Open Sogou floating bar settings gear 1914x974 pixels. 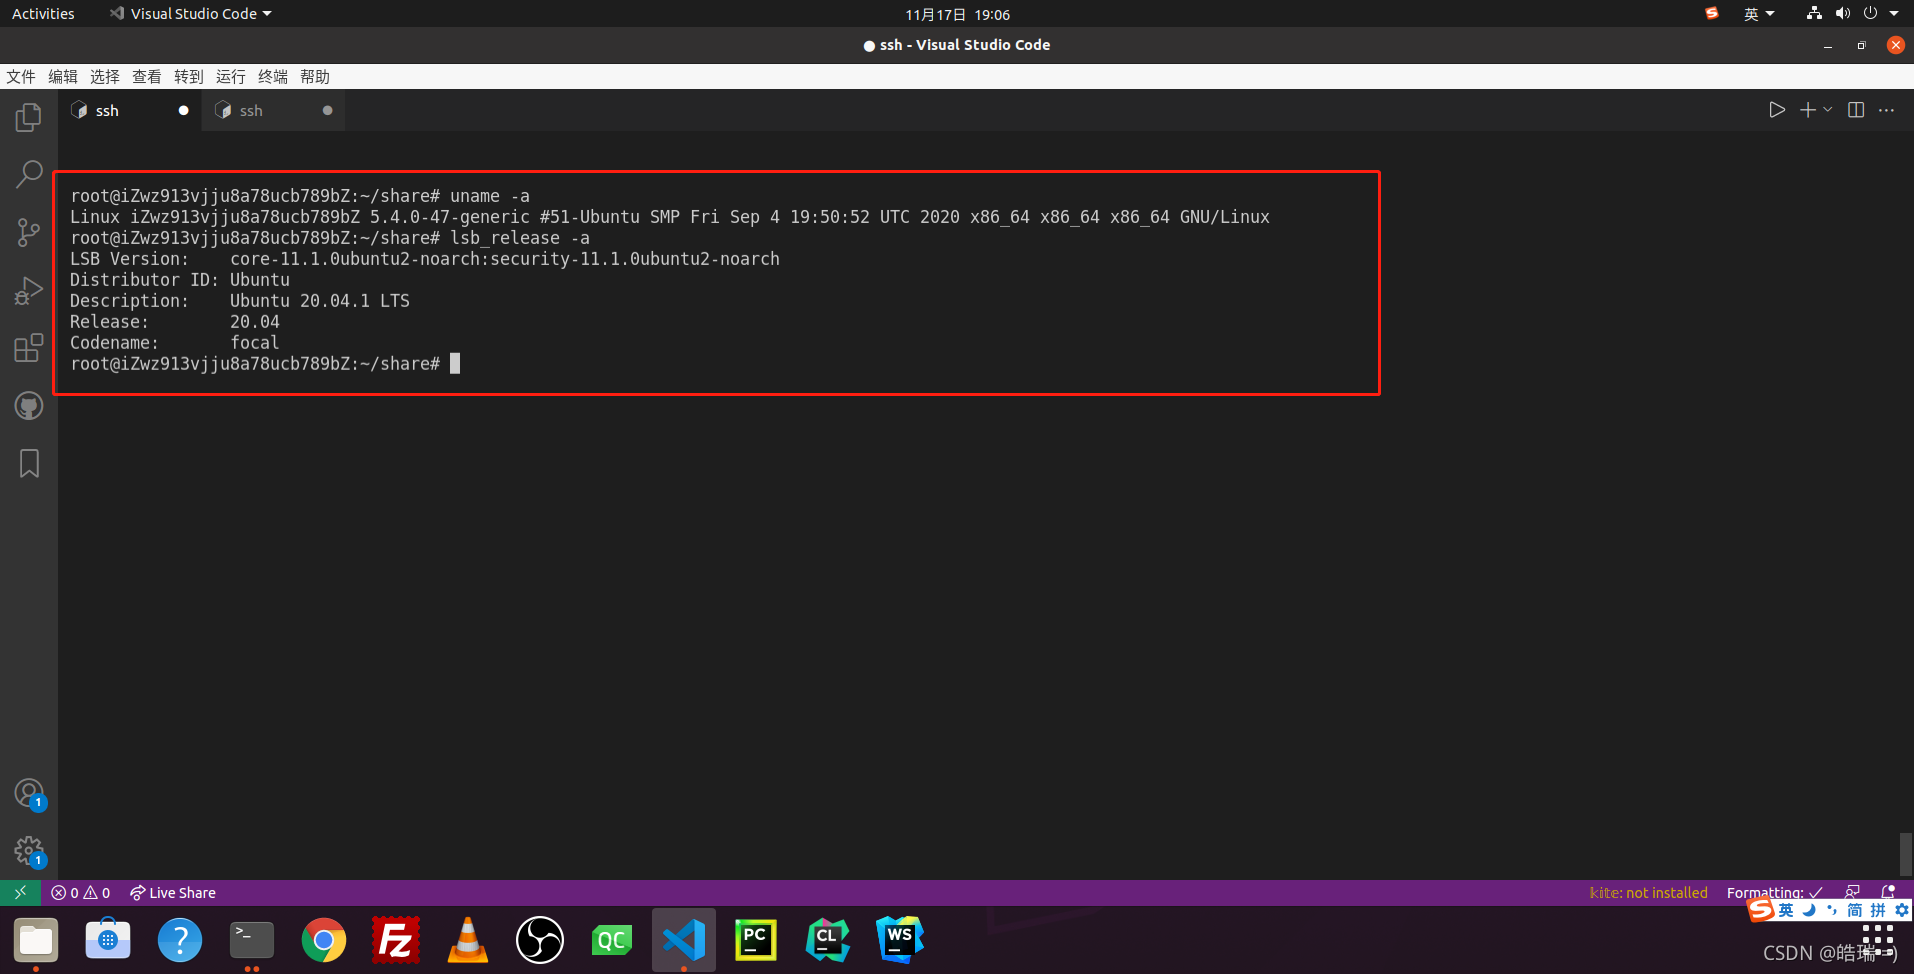pyautogui.click(x=1902, y=910)
